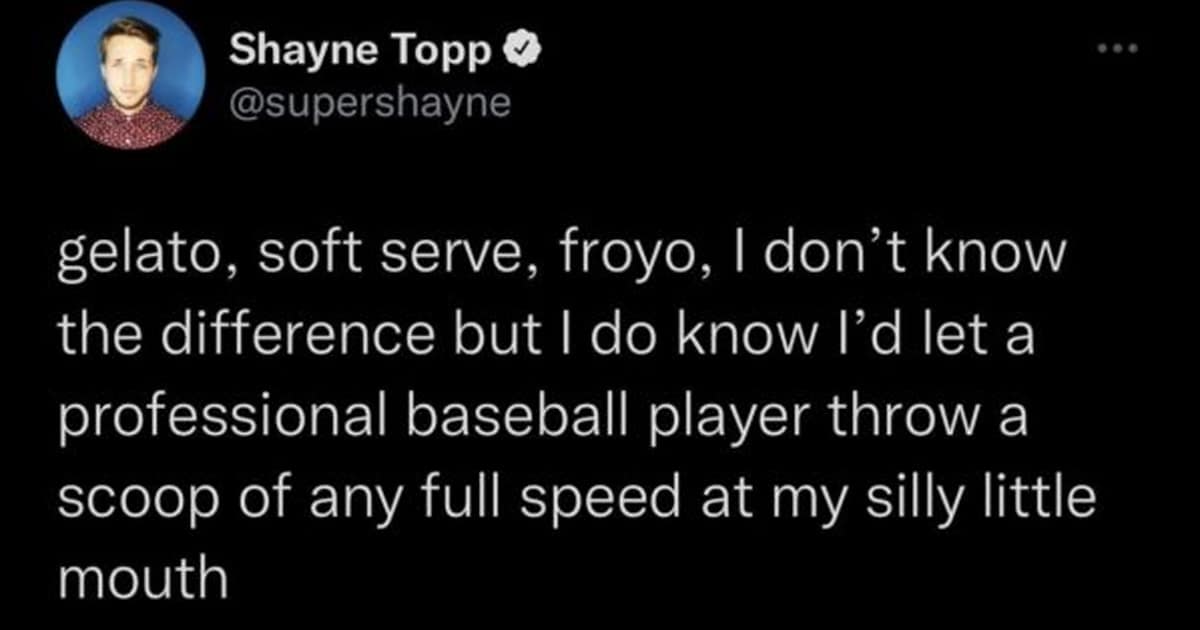Viewport: 1200px width, 630px height.
Task: Open the @supershayne handle link
Action: pyautogui.click(x=370, y=104)
